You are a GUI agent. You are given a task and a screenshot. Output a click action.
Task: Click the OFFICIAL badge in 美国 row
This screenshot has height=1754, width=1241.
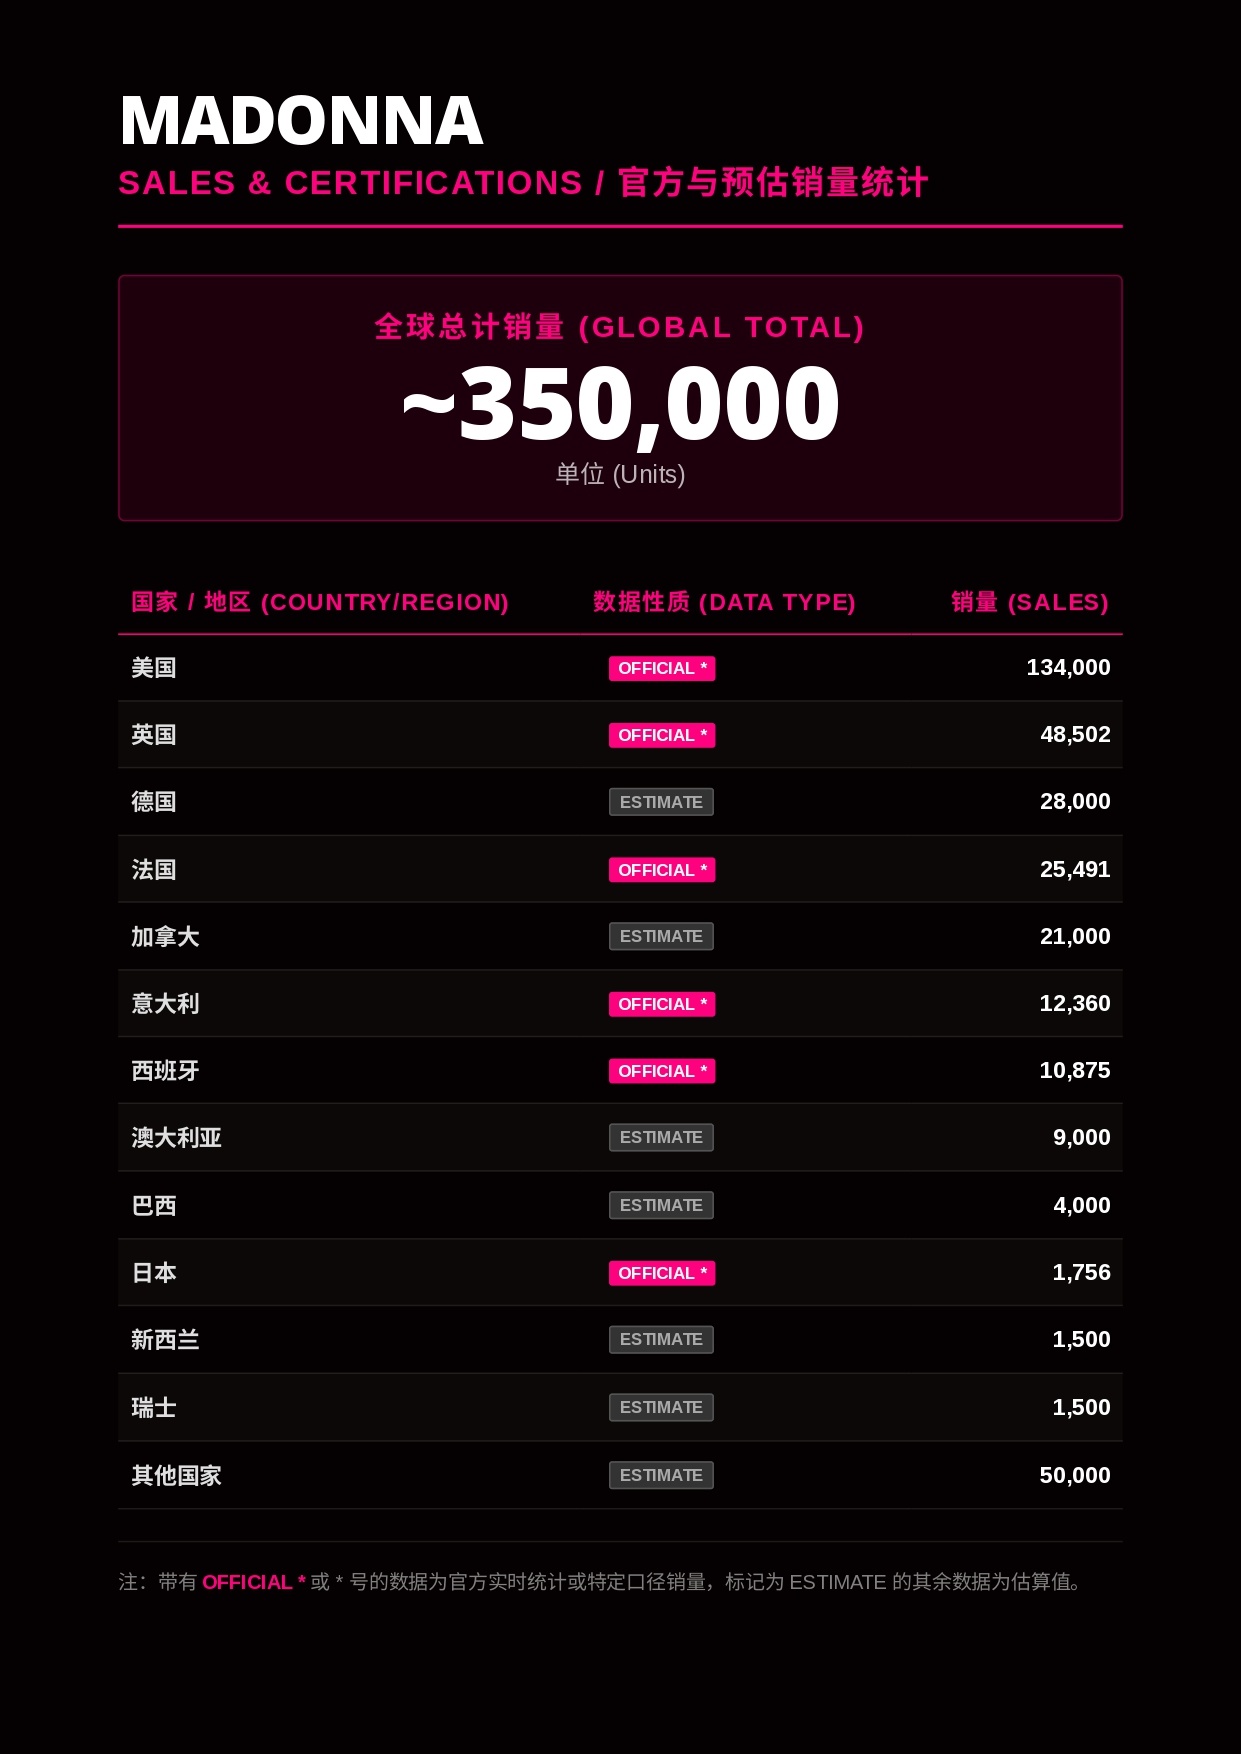point(661,668)
